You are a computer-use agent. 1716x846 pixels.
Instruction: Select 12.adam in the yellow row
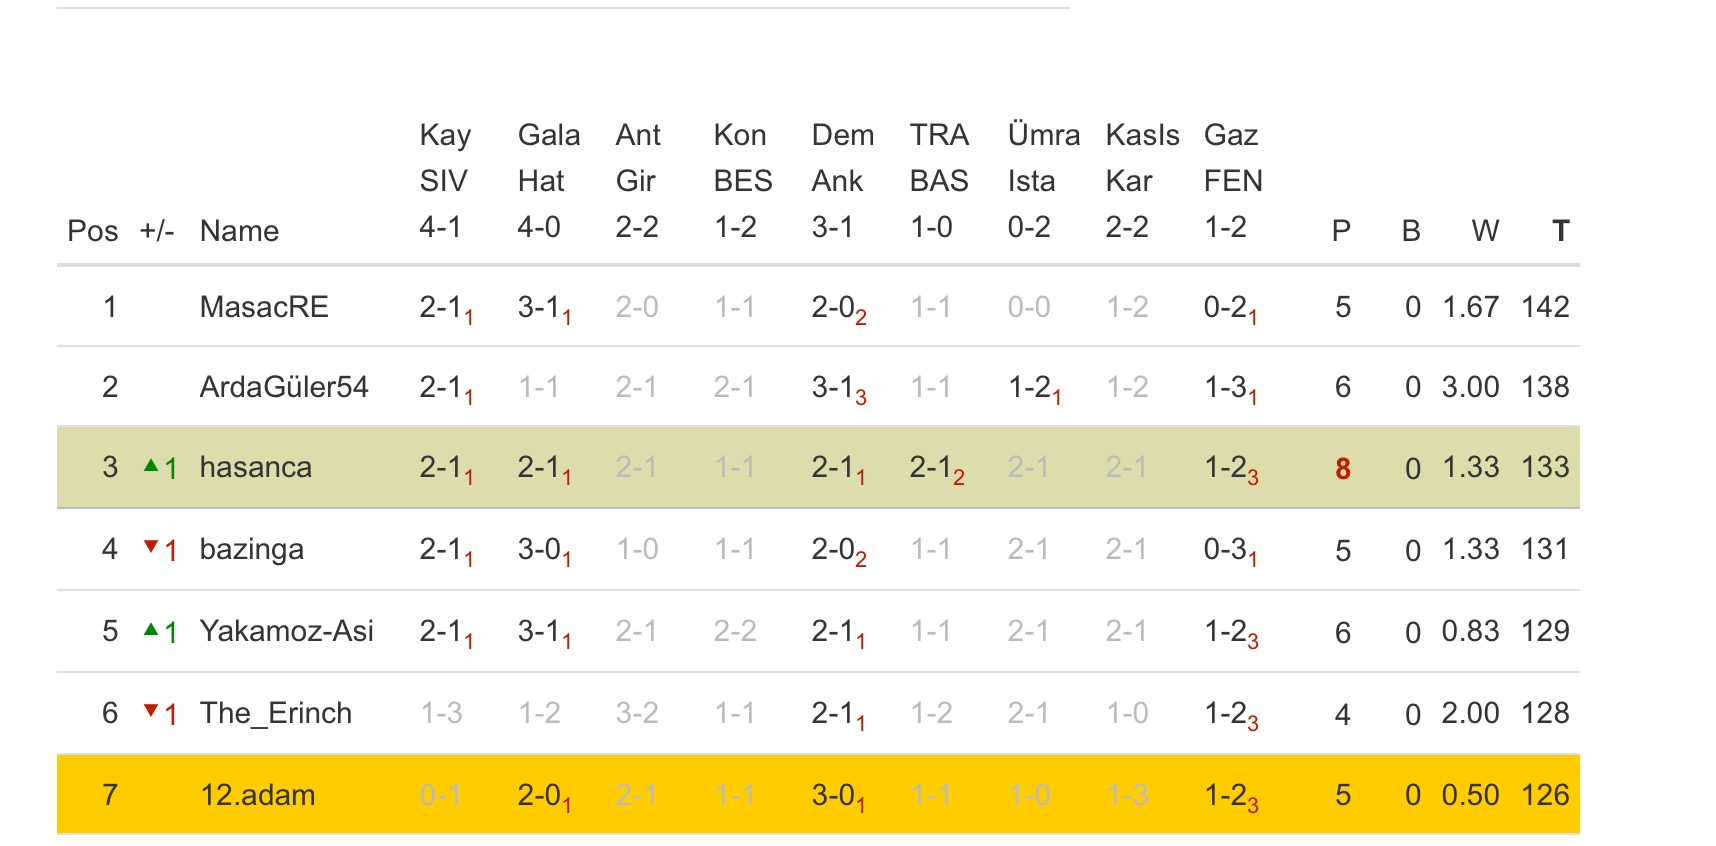tap(258, 795)
